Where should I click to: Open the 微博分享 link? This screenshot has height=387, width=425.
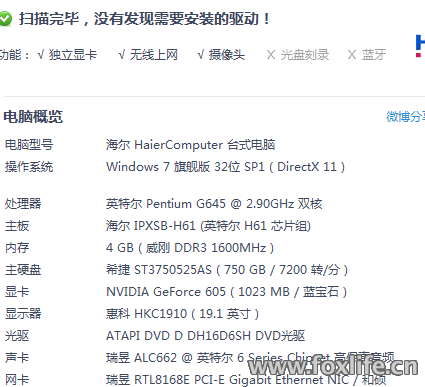(x=405, y=117)
